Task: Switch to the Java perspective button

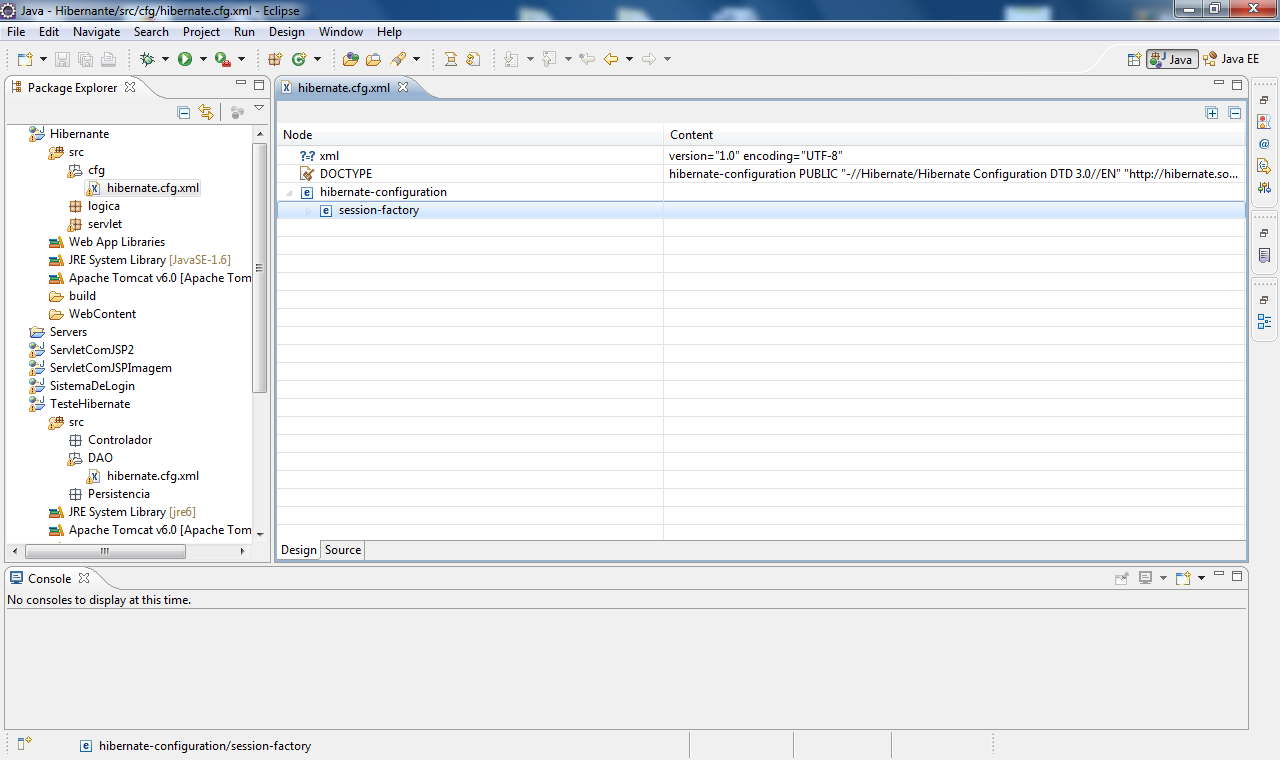Action: (1172, 59)
